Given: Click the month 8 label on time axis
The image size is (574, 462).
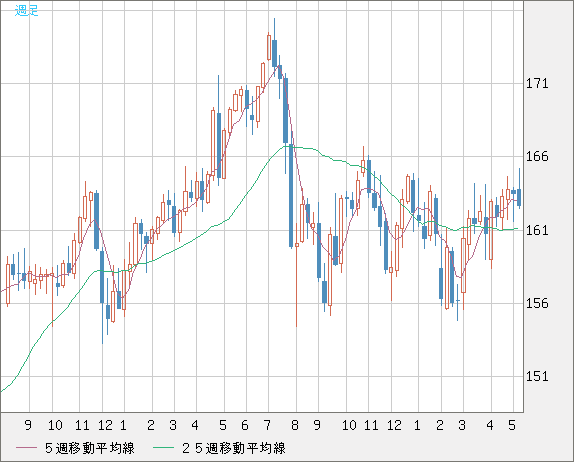Looking at the screenshot, I should pyautogui.click(x=295, y=425).
